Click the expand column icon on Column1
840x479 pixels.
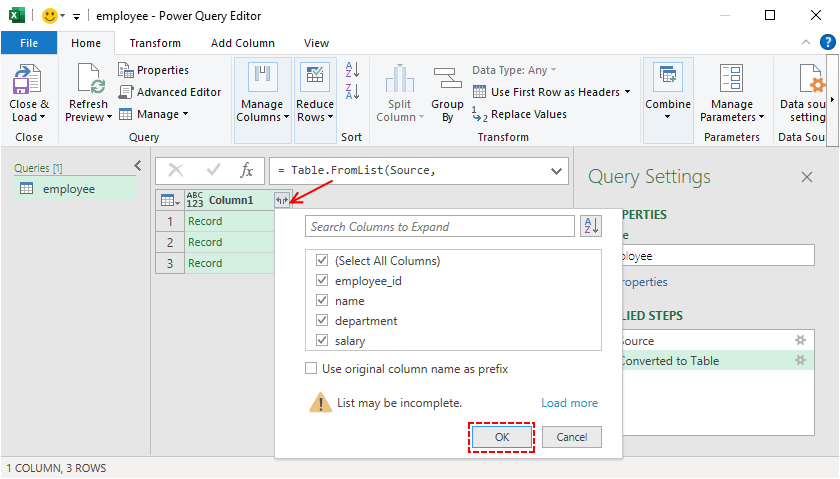point(282,200)
